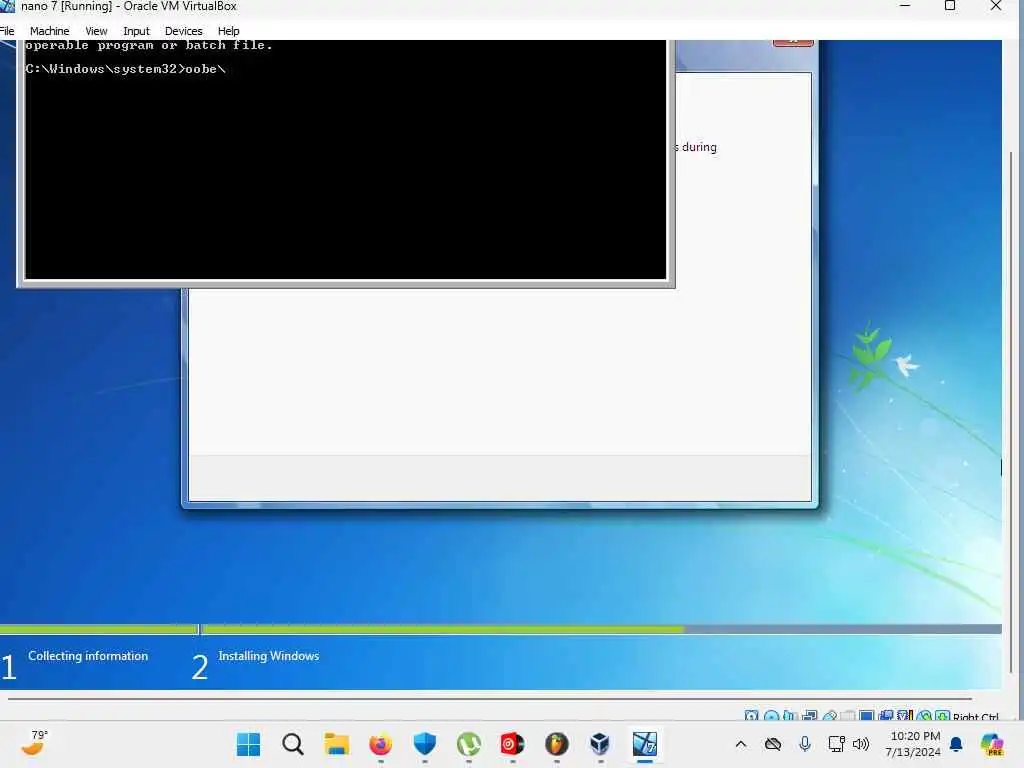Switch to the nano 7 VM taskbar icon
The width and height of the screenshot is (1024, 768).
(645, 744)
